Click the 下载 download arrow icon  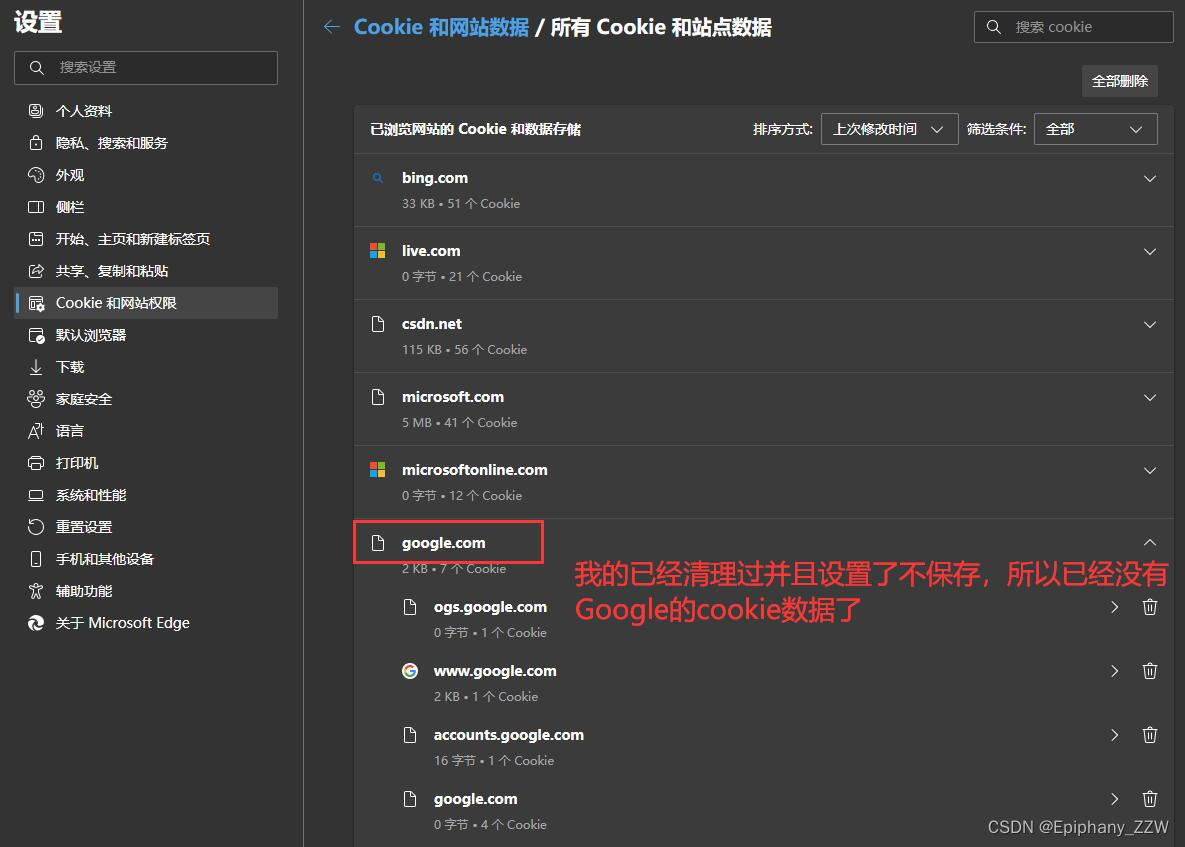click(36, 367)
